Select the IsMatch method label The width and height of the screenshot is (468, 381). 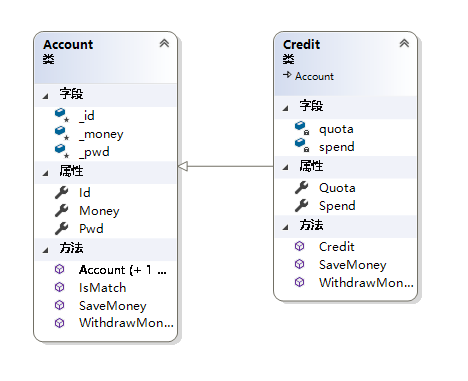tap(103, 288)
